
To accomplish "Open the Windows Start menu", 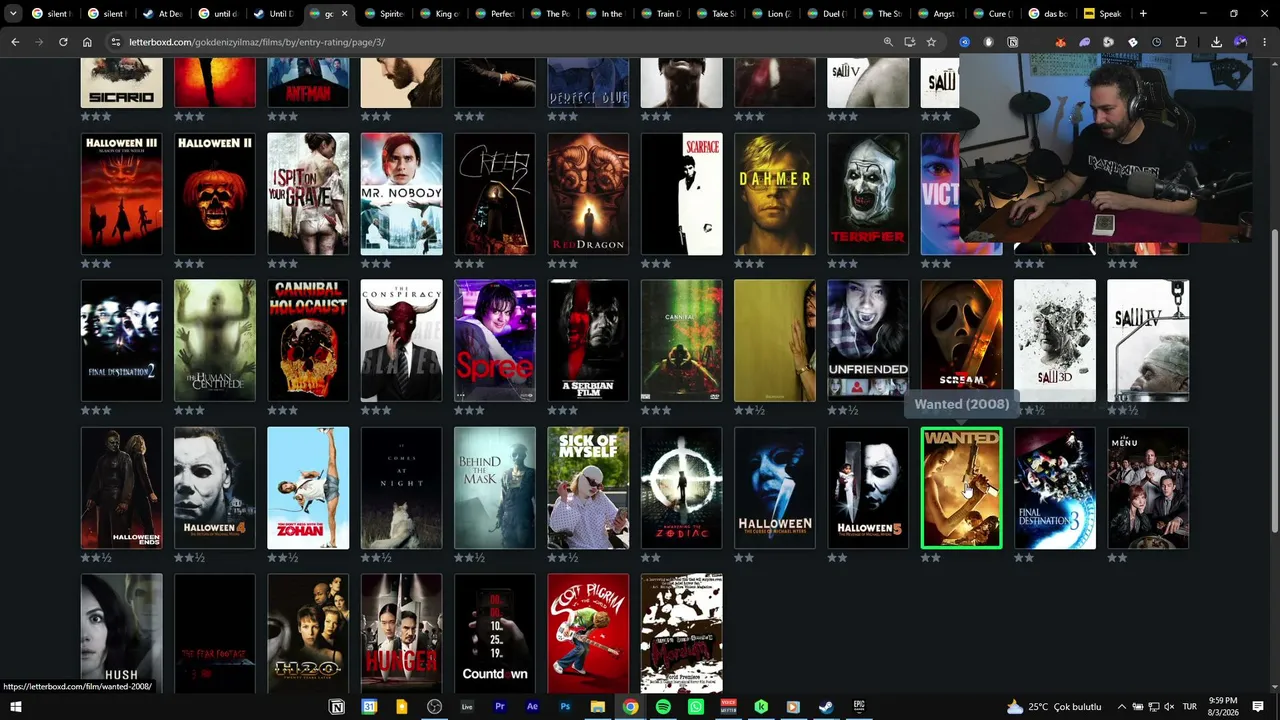I will (x=15, y=707).
